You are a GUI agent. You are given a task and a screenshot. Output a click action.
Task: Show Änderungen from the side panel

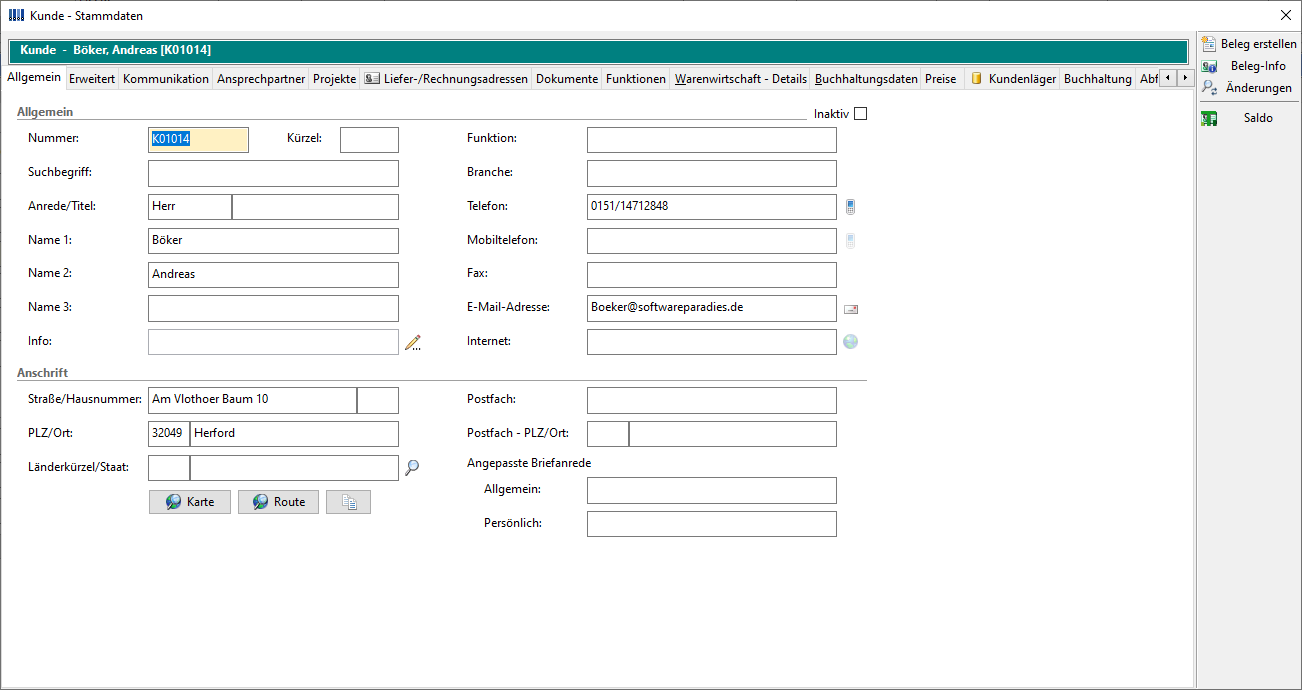click(1249, 88)
